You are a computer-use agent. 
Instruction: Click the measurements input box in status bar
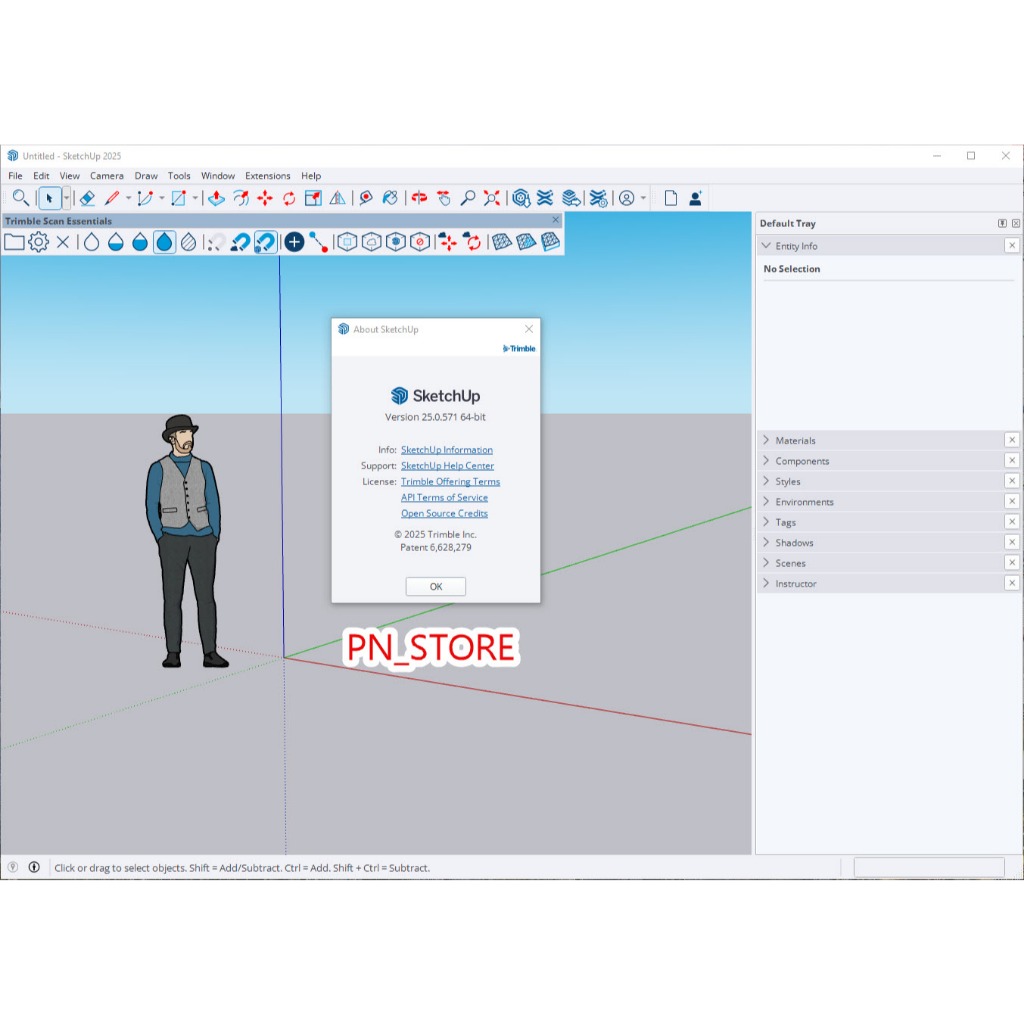(x=928, y=867)
